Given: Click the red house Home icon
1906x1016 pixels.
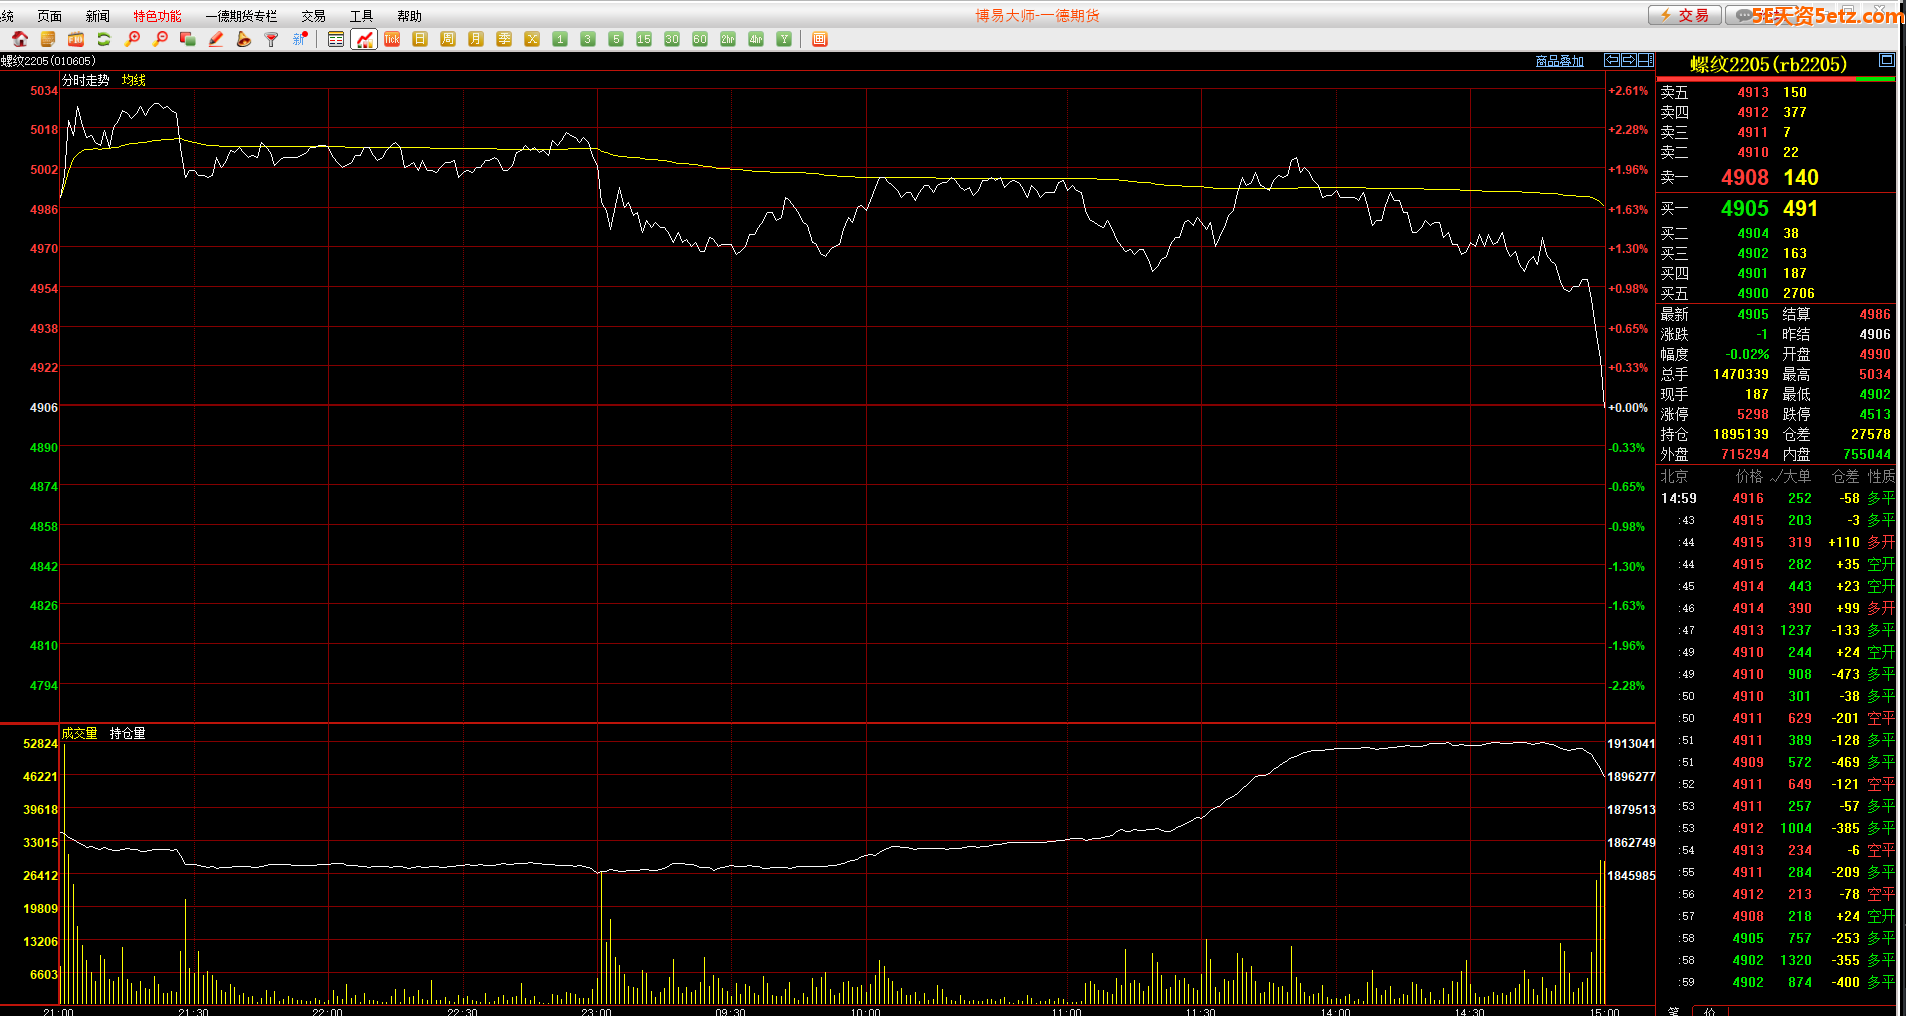Looking at the screenshot, I should click(x=20, y=39).
